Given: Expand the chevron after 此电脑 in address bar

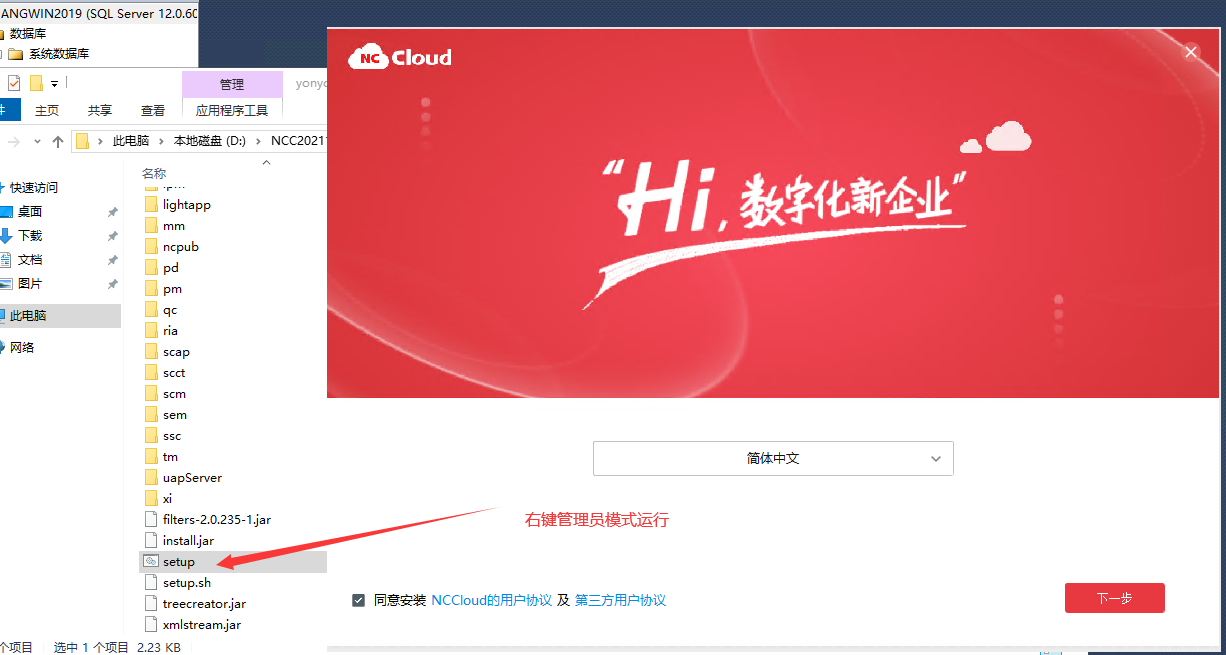Looking at the screenshot, I should click(162, 141).
